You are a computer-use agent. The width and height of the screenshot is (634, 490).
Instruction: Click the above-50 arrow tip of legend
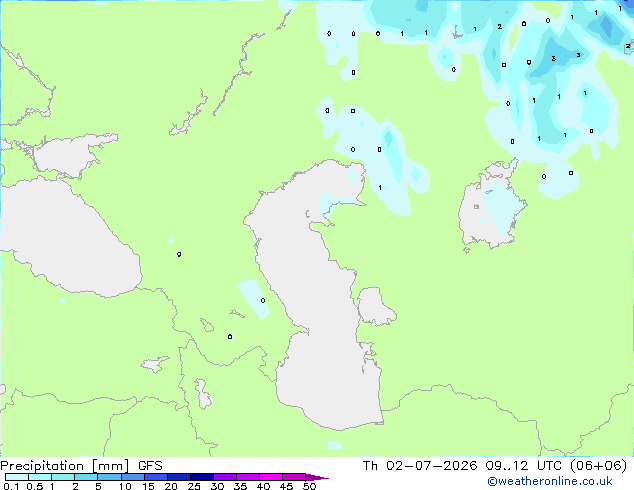click(317, 477)
